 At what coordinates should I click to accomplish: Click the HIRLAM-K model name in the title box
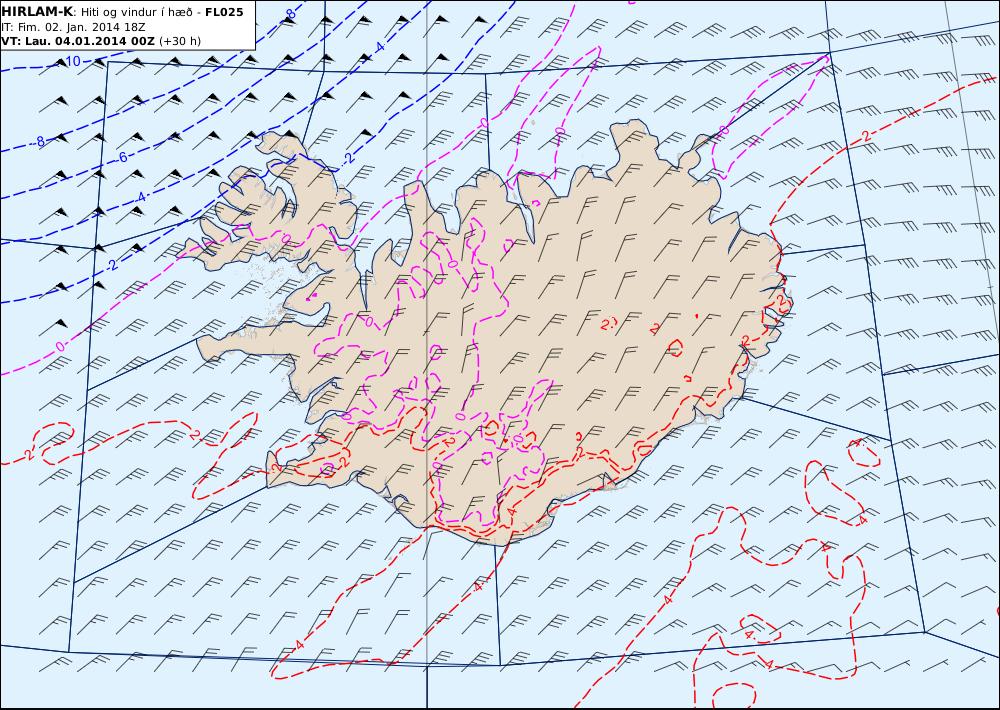(x=37, y=12)
